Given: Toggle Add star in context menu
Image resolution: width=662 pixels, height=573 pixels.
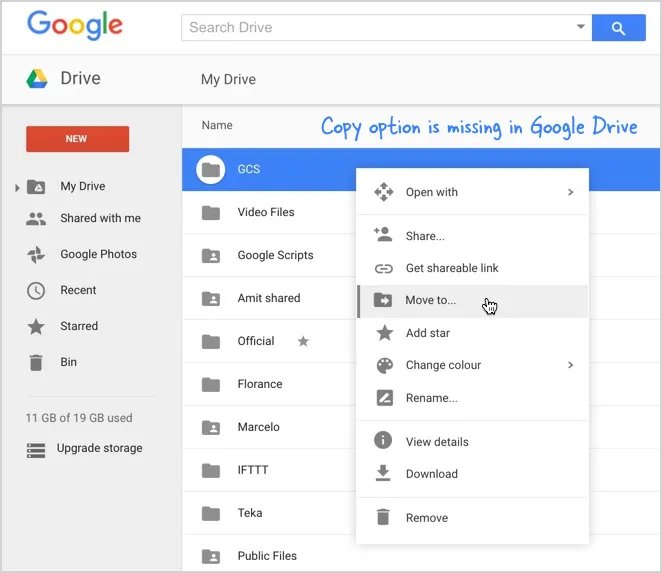Looking at the screenshot, I should (x=428, y=333).
